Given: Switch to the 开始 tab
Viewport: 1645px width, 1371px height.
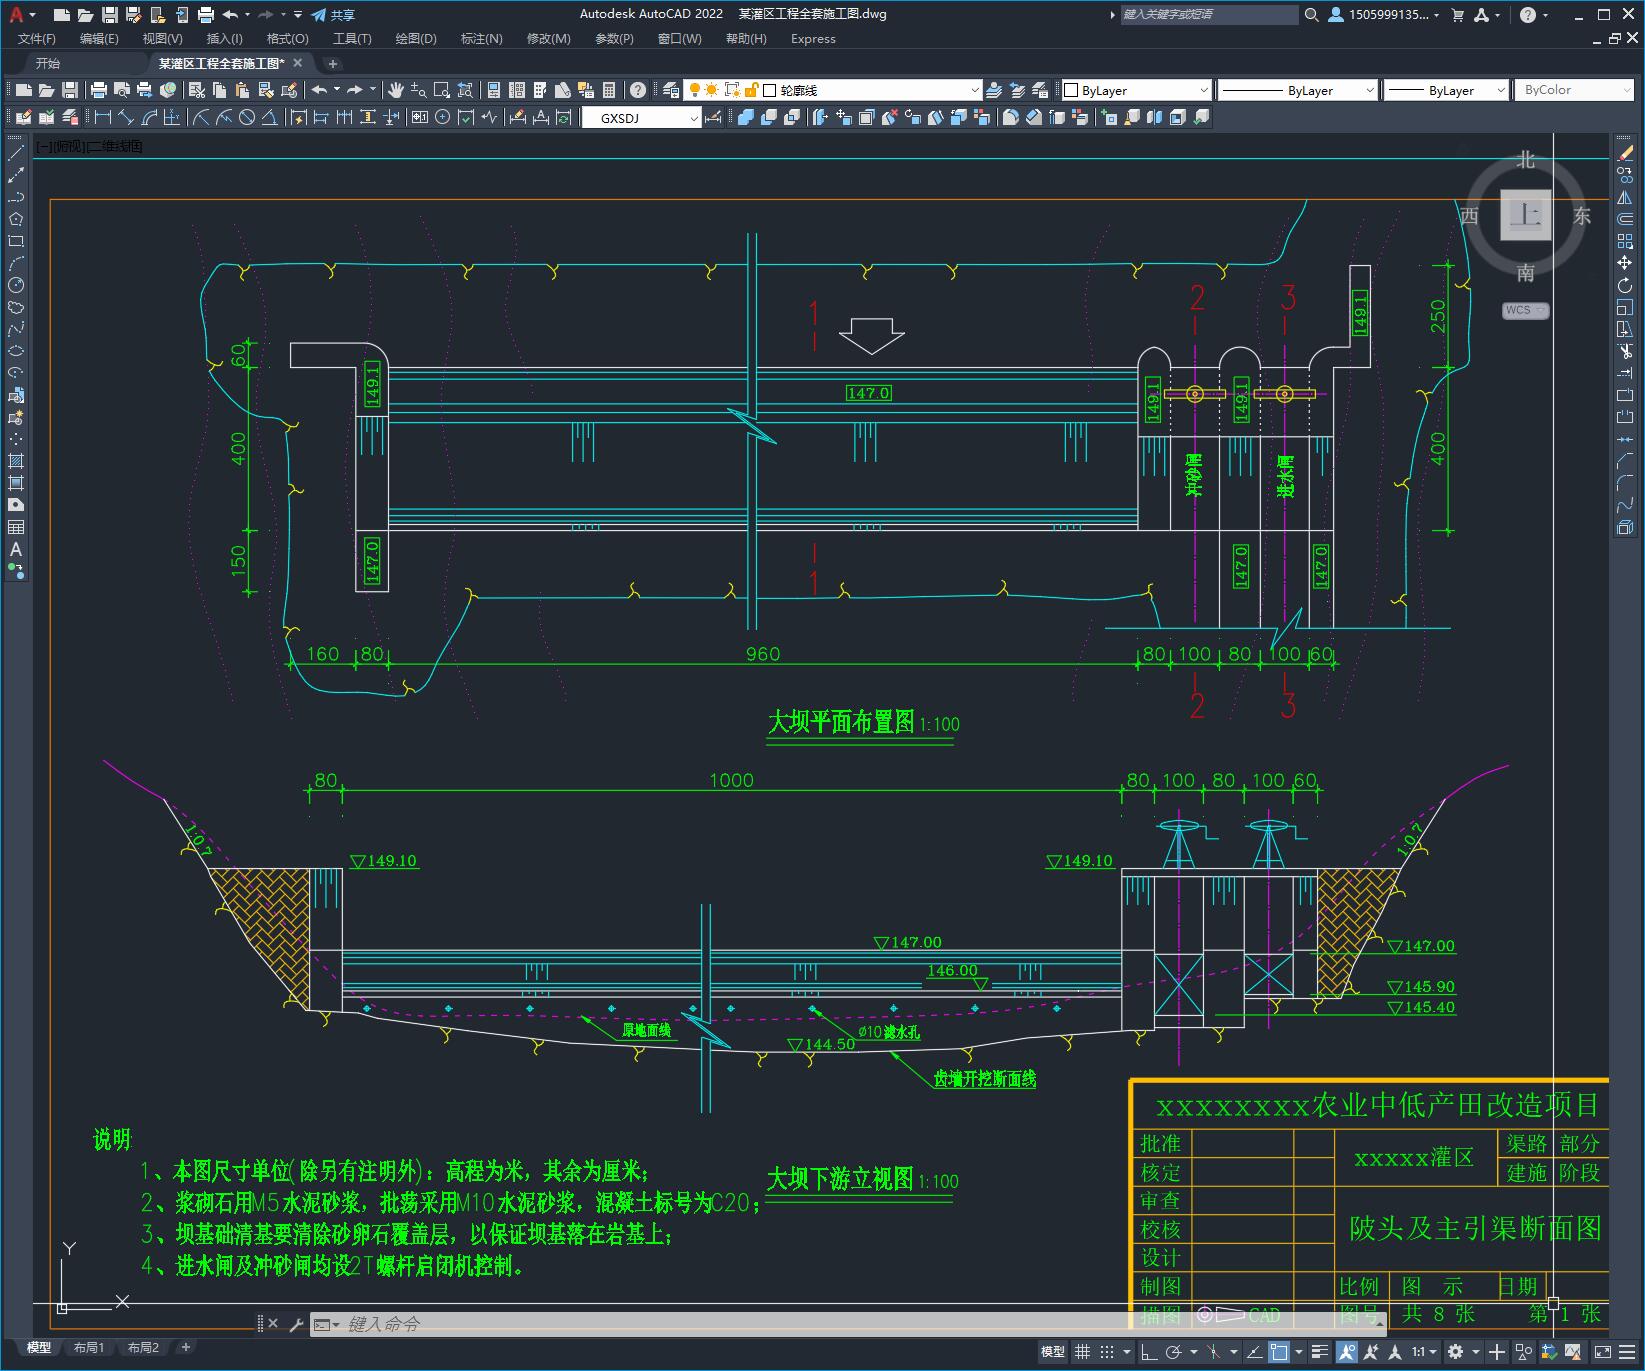Looking at the screenshot, I should pos(48,63).
